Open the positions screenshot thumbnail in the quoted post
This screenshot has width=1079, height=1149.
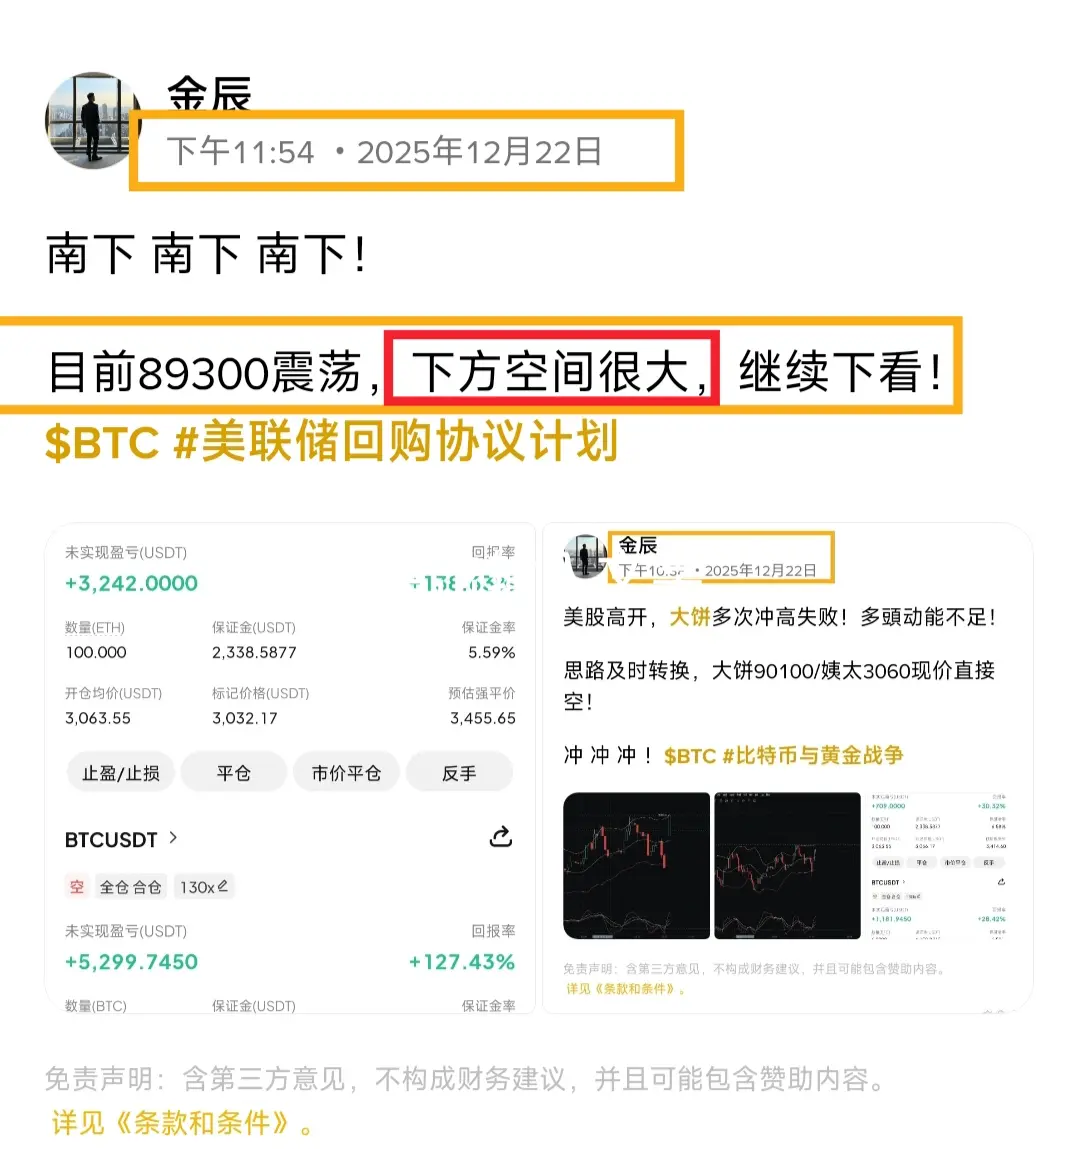click(x=938, y=865)
